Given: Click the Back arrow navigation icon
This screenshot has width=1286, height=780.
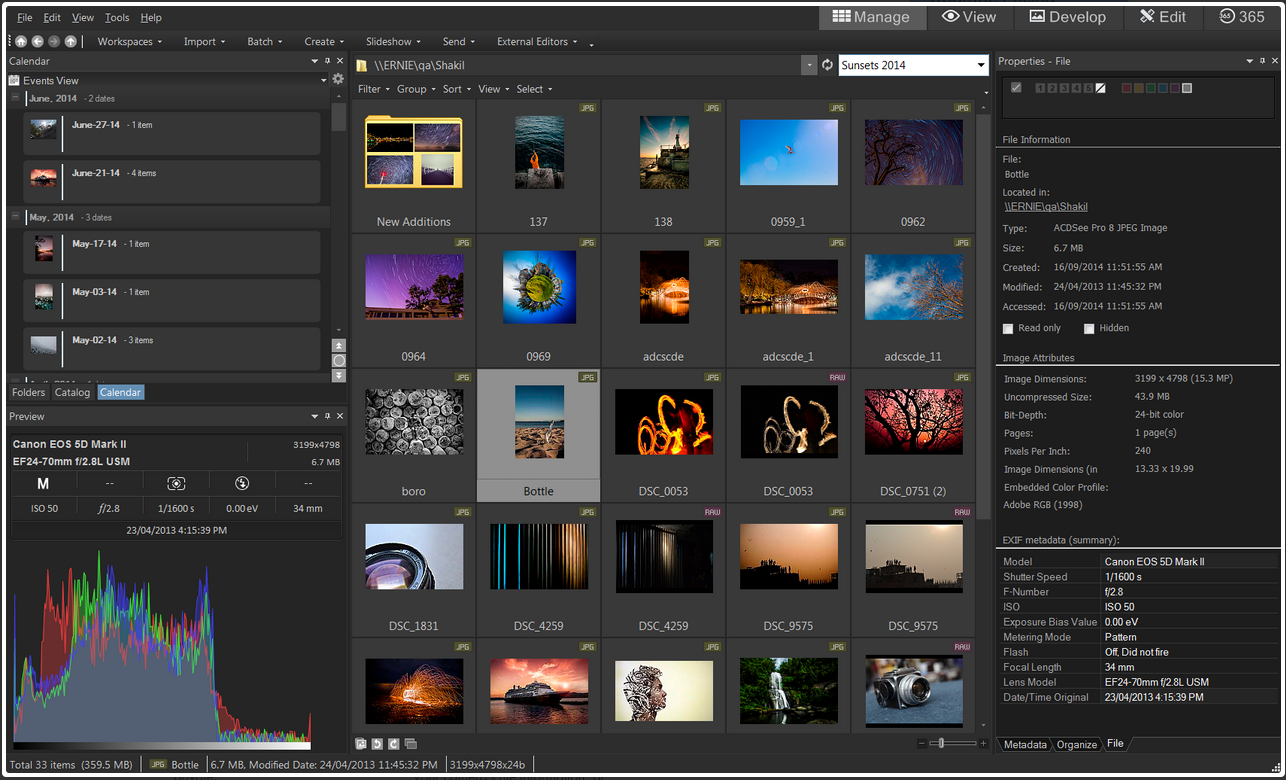Looking at the screenshot, I should [37, 42].
